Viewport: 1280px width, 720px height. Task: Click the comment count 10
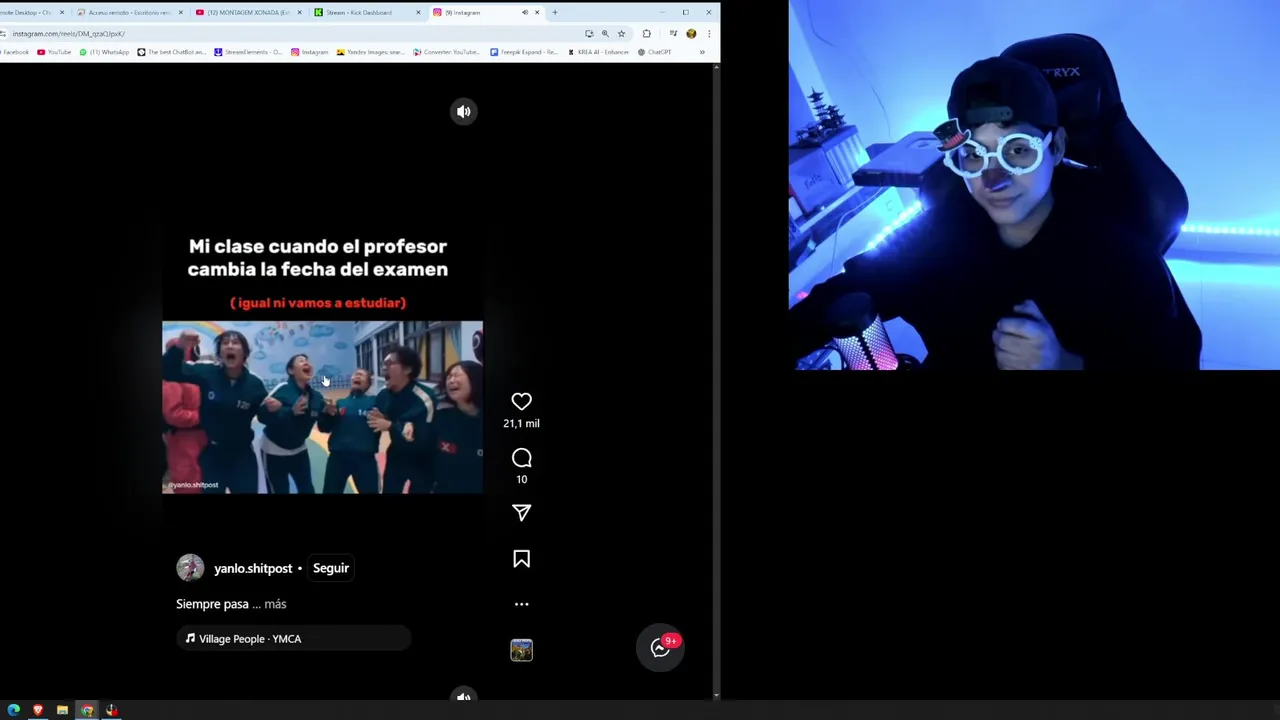521,479
